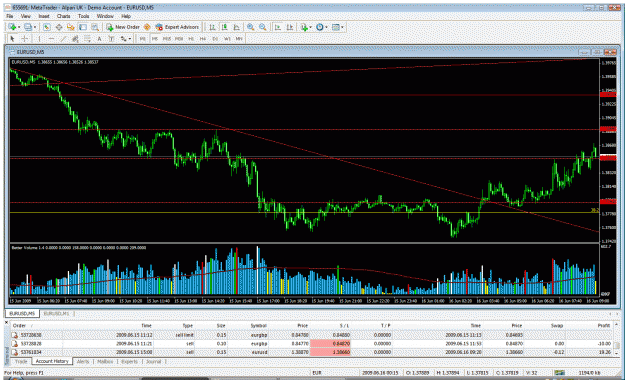Toggle the M1 timeframe button

pos(142,39)
